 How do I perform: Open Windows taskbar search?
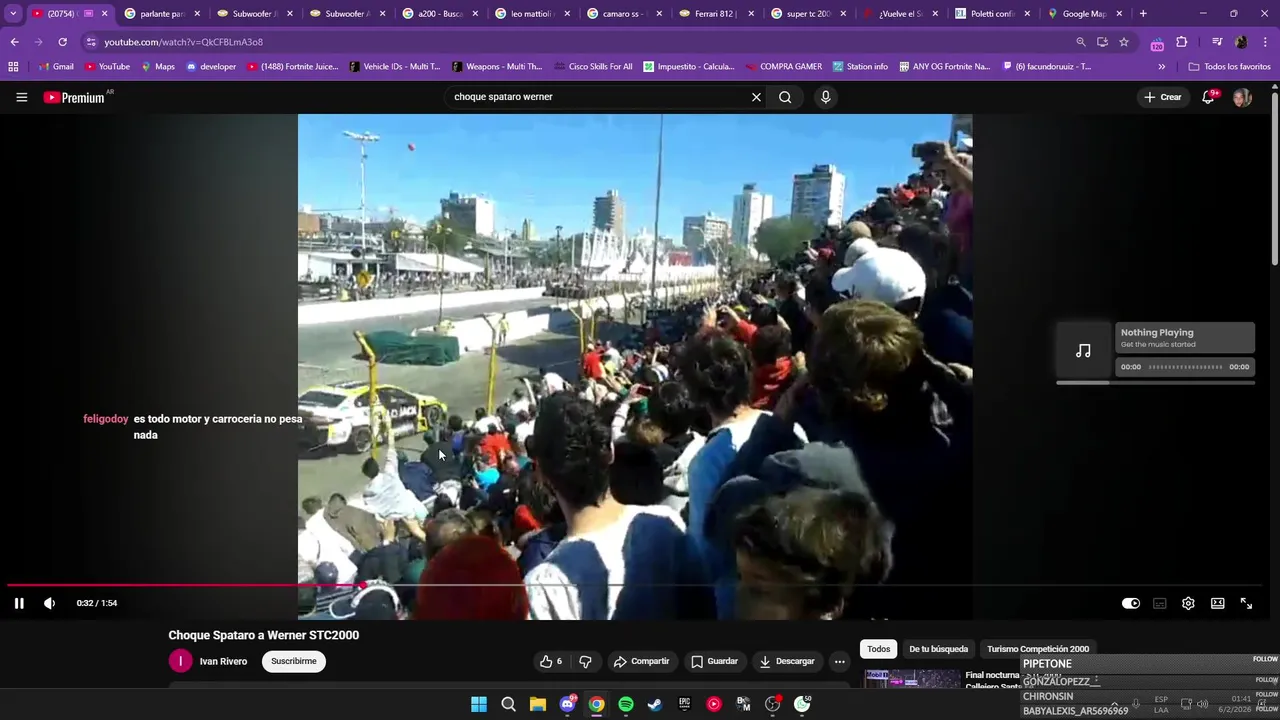[x=508, y=704]
